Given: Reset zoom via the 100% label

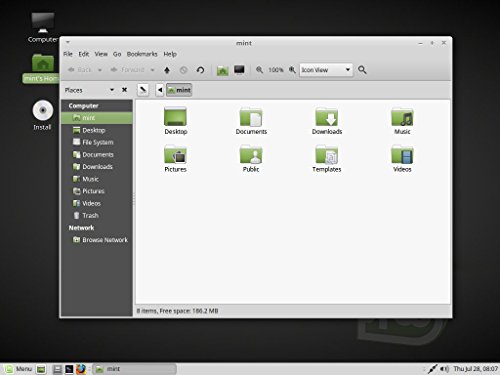Looking at the screenshot, I should point(276,70).
